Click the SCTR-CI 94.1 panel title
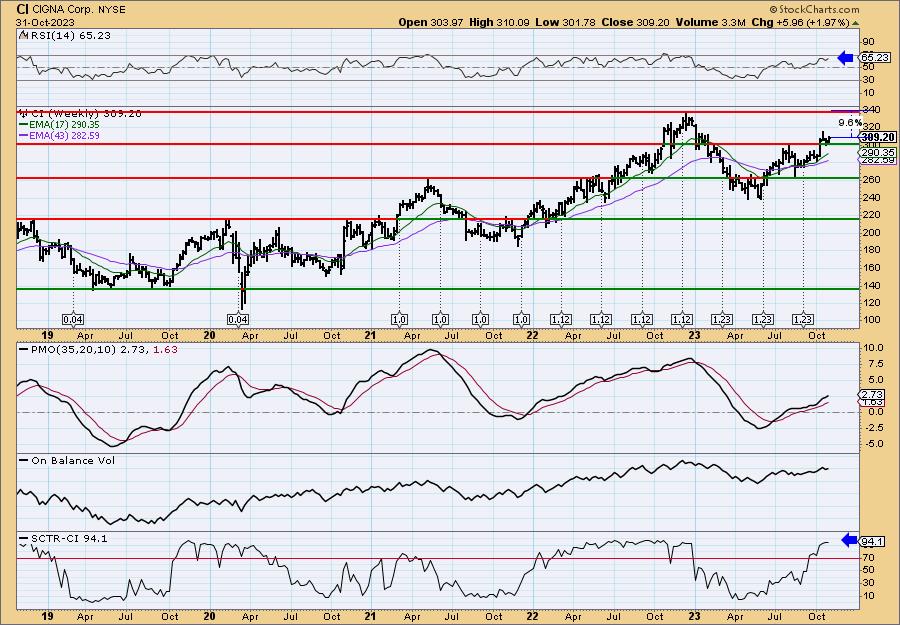The image size is (900, 625). 68,539
